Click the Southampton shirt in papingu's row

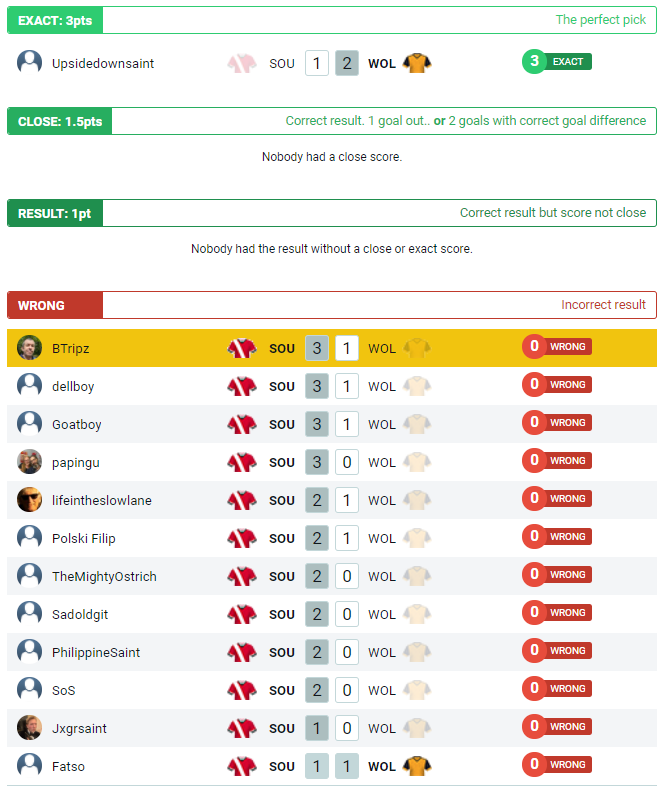point(242,462)
